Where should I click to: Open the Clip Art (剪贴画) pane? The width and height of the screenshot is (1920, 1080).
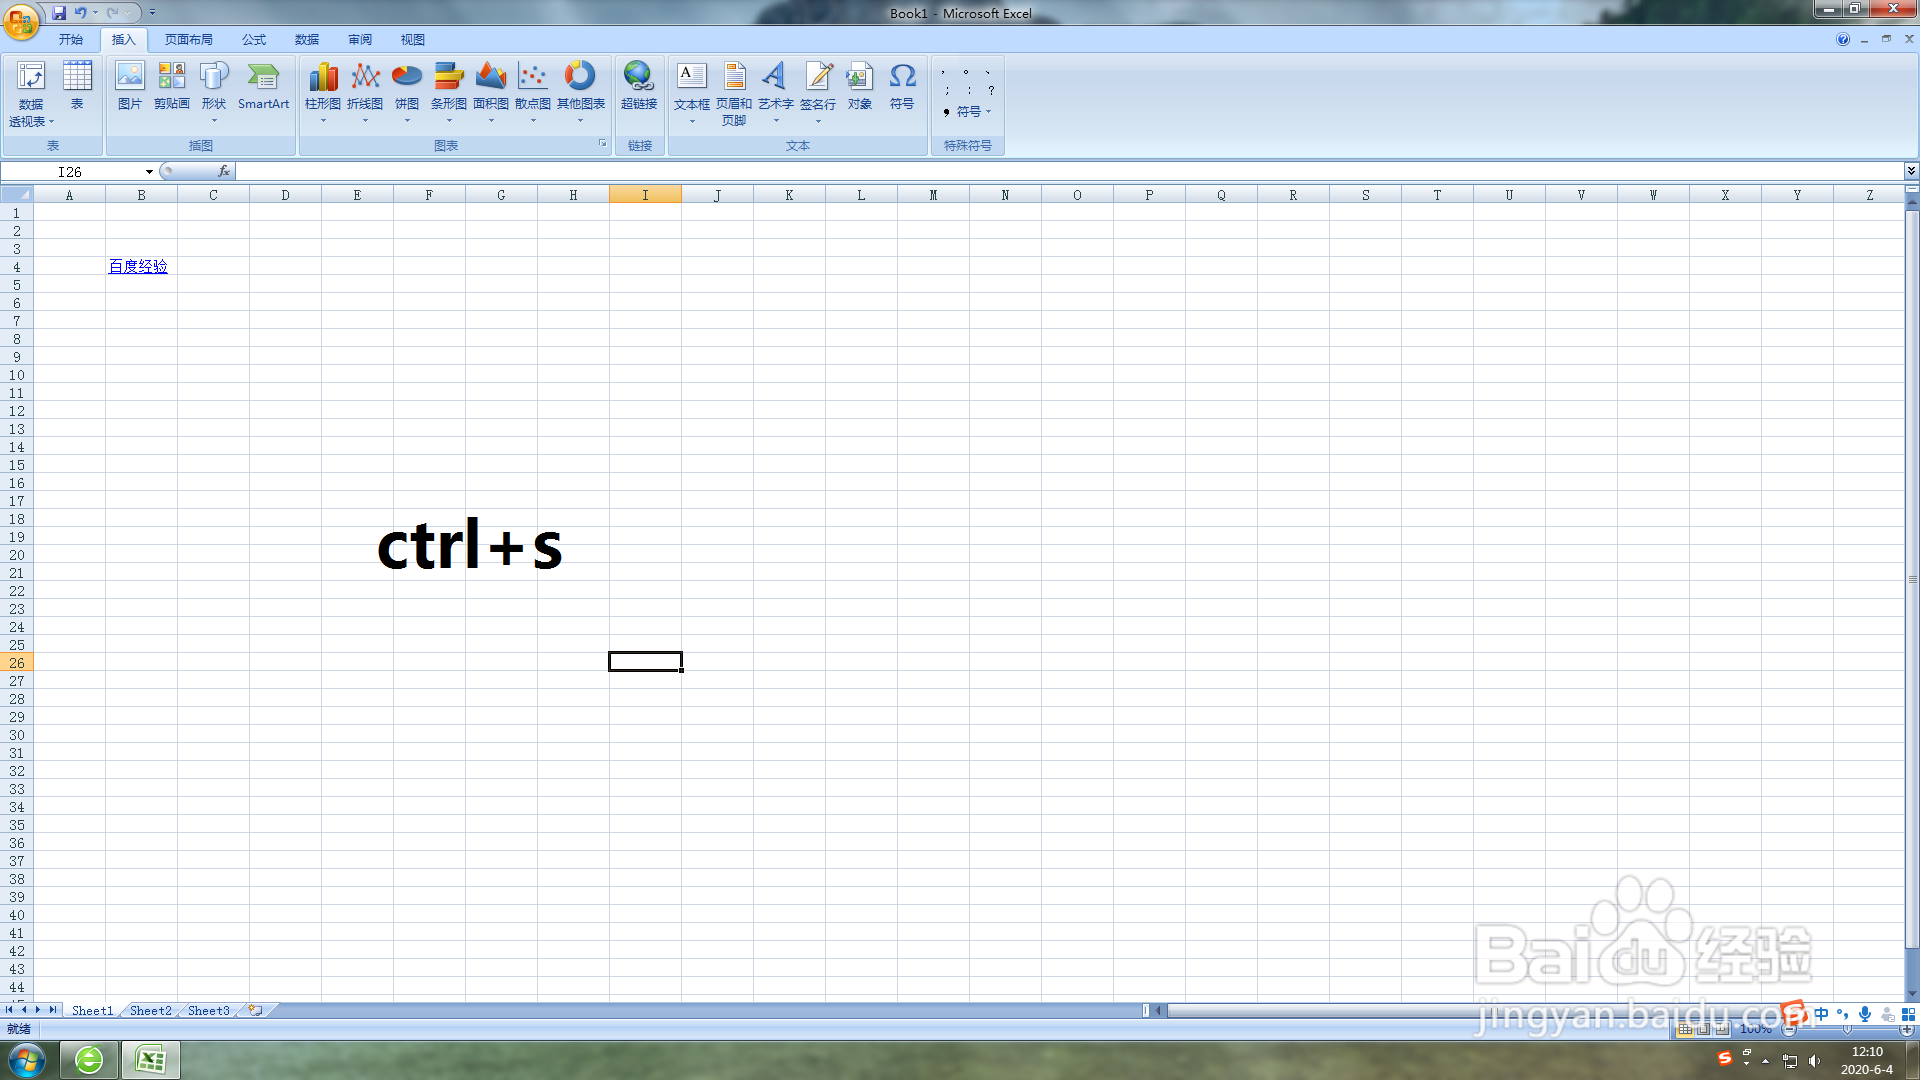pyautogui.click(x=171, y=88)
